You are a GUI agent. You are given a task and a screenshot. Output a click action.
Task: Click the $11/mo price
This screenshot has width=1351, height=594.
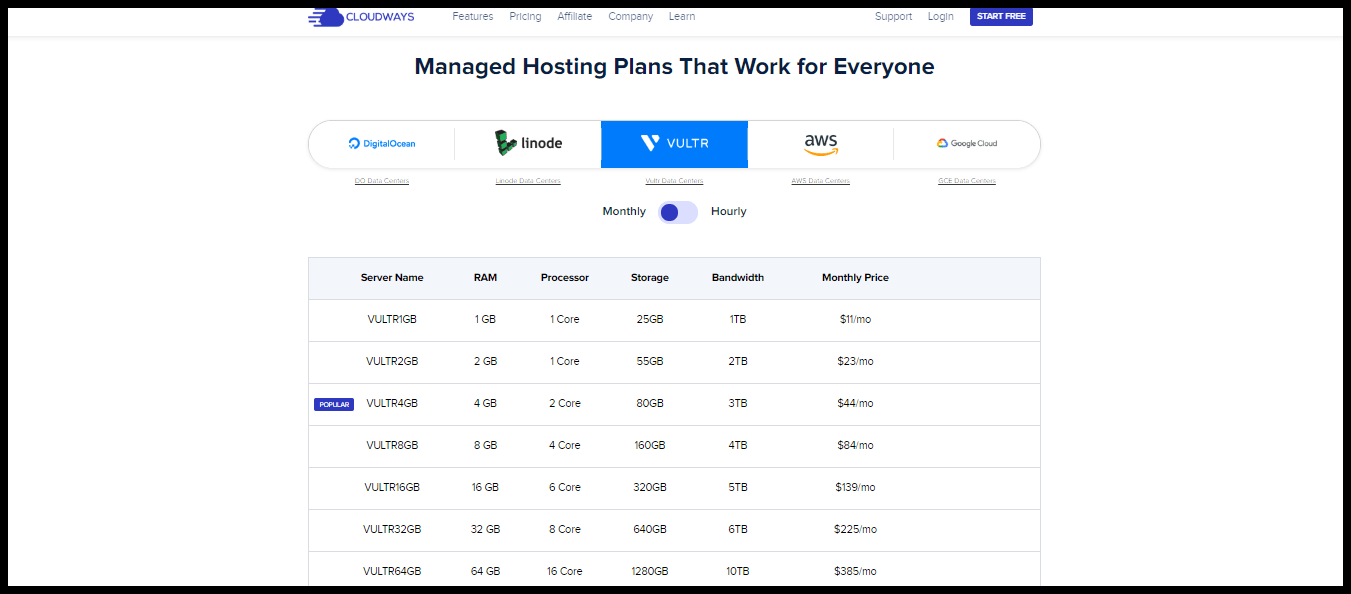point(855,320)
